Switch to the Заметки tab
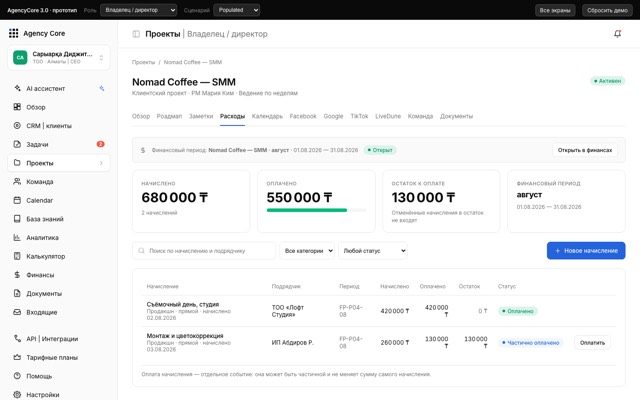The width and height of the screenshot is (640, 400). [201, 116]
